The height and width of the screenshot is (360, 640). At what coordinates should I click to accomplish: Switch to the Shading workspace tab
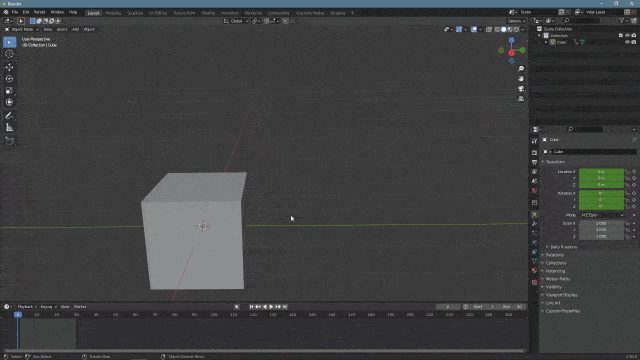click(208, 13)
